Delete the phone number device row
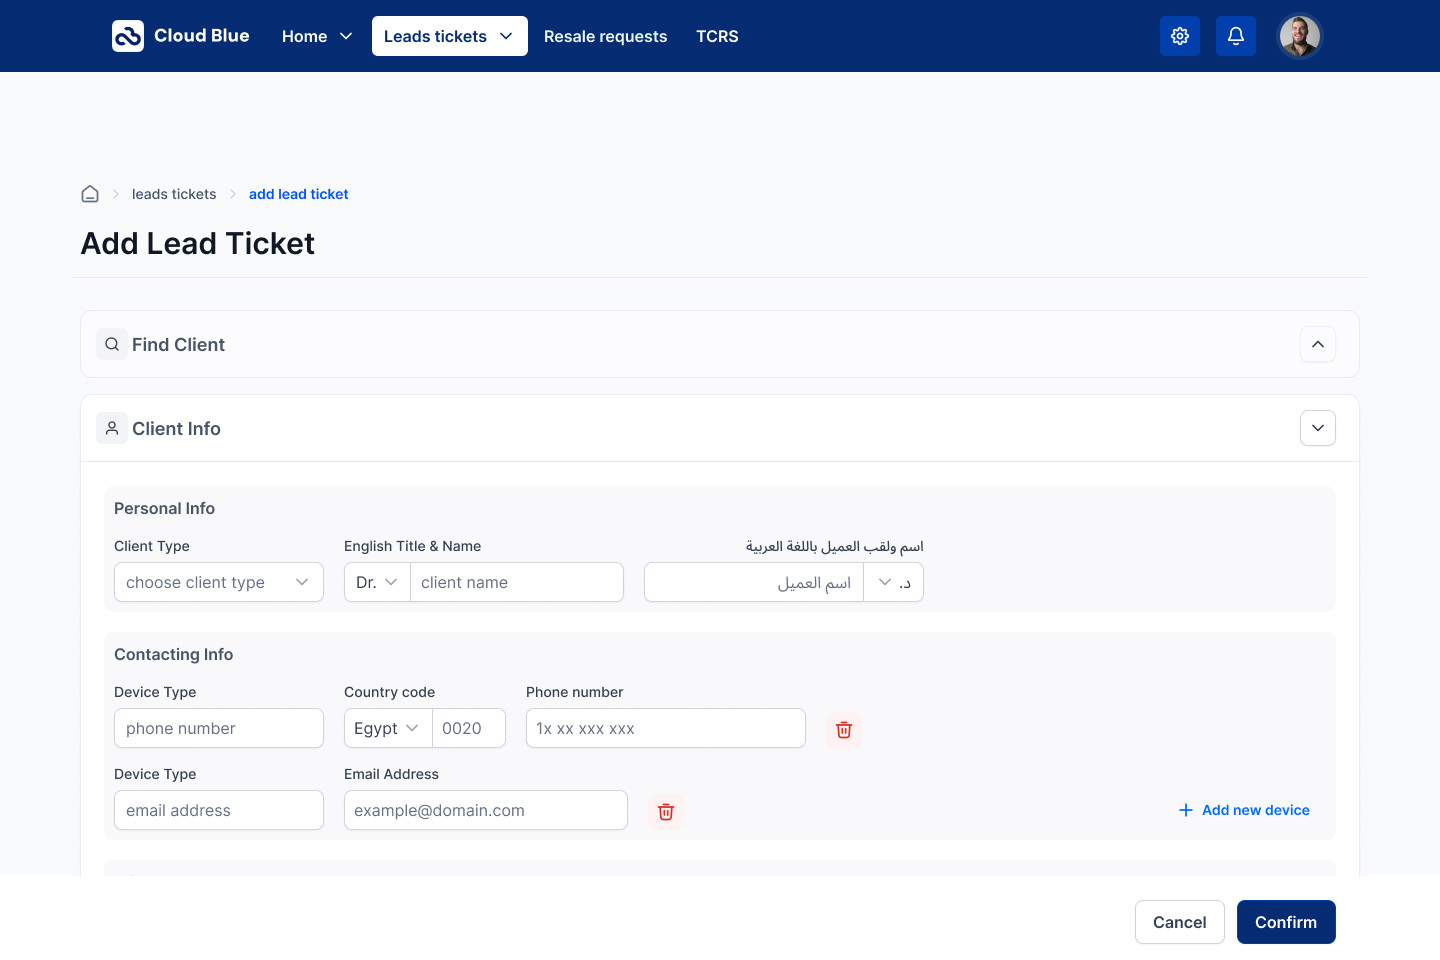The height and width of the screenshot is (960, 1440). click(x=844, y=729)
